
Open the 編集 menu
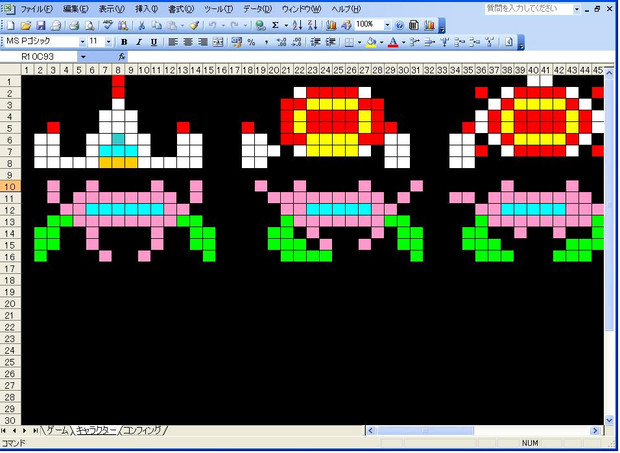(76, 9)
